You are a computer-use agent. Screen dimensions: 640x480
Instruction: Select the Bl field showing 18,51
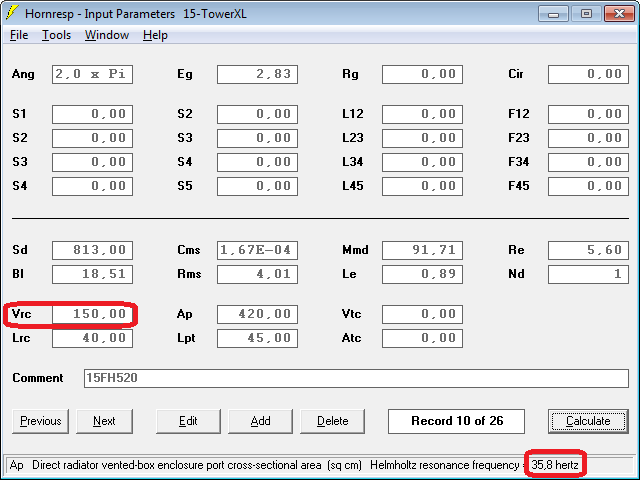pos(92,274)
